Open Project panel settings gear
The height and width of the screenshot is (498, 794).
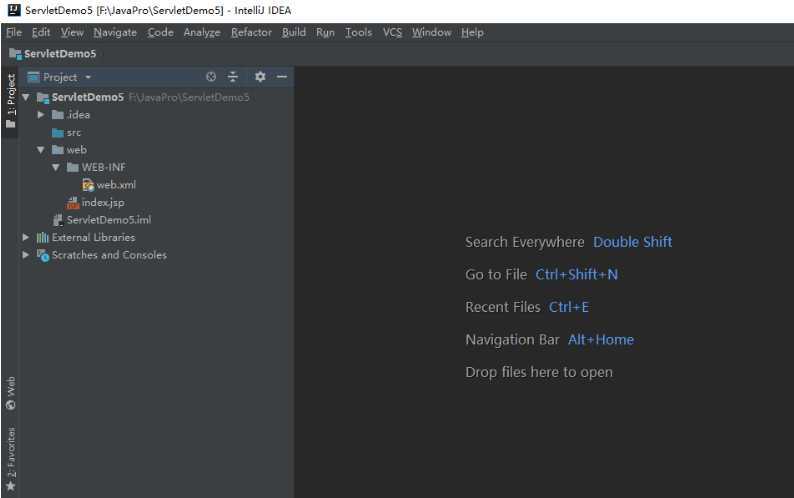click(x=260, y=77)
